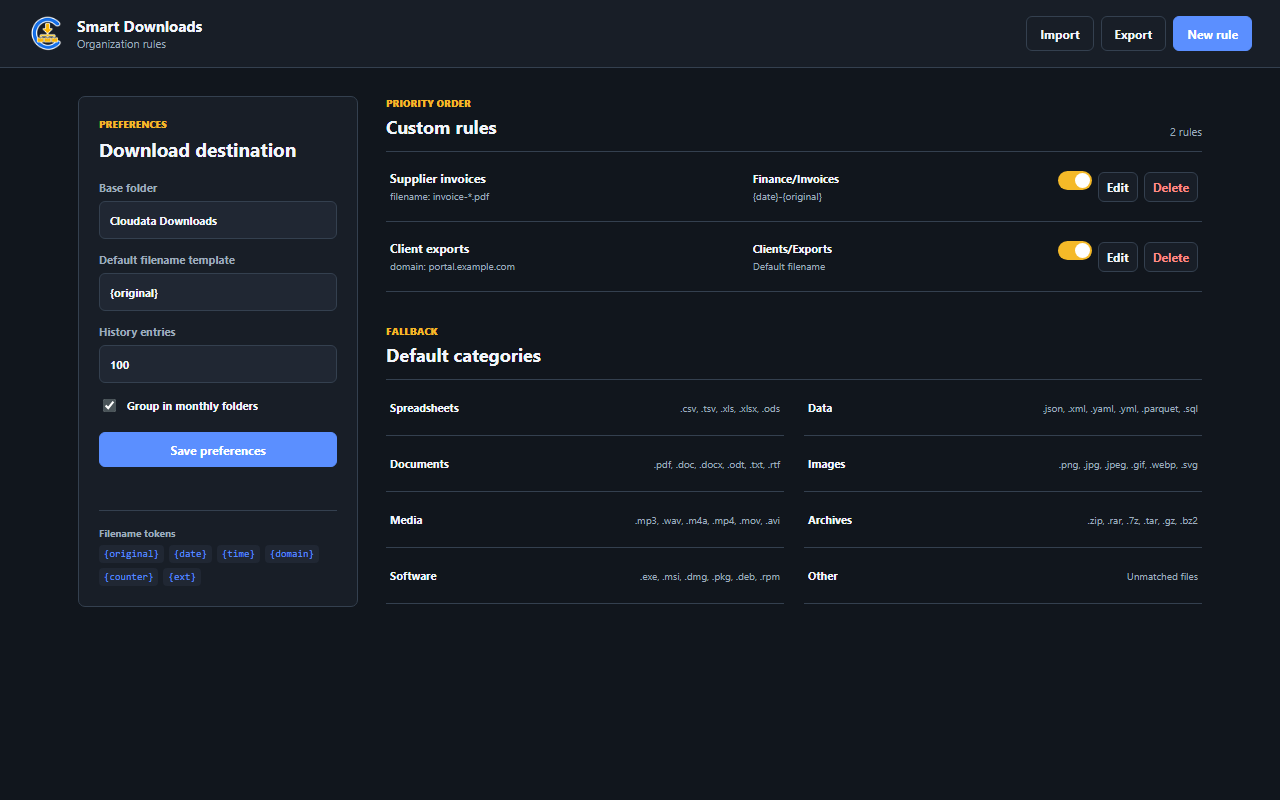Image resolution: width=1280 pixels, height=800 pixels.
Task: Toggle the Client exports rule switch
Action: point(1075,250)
